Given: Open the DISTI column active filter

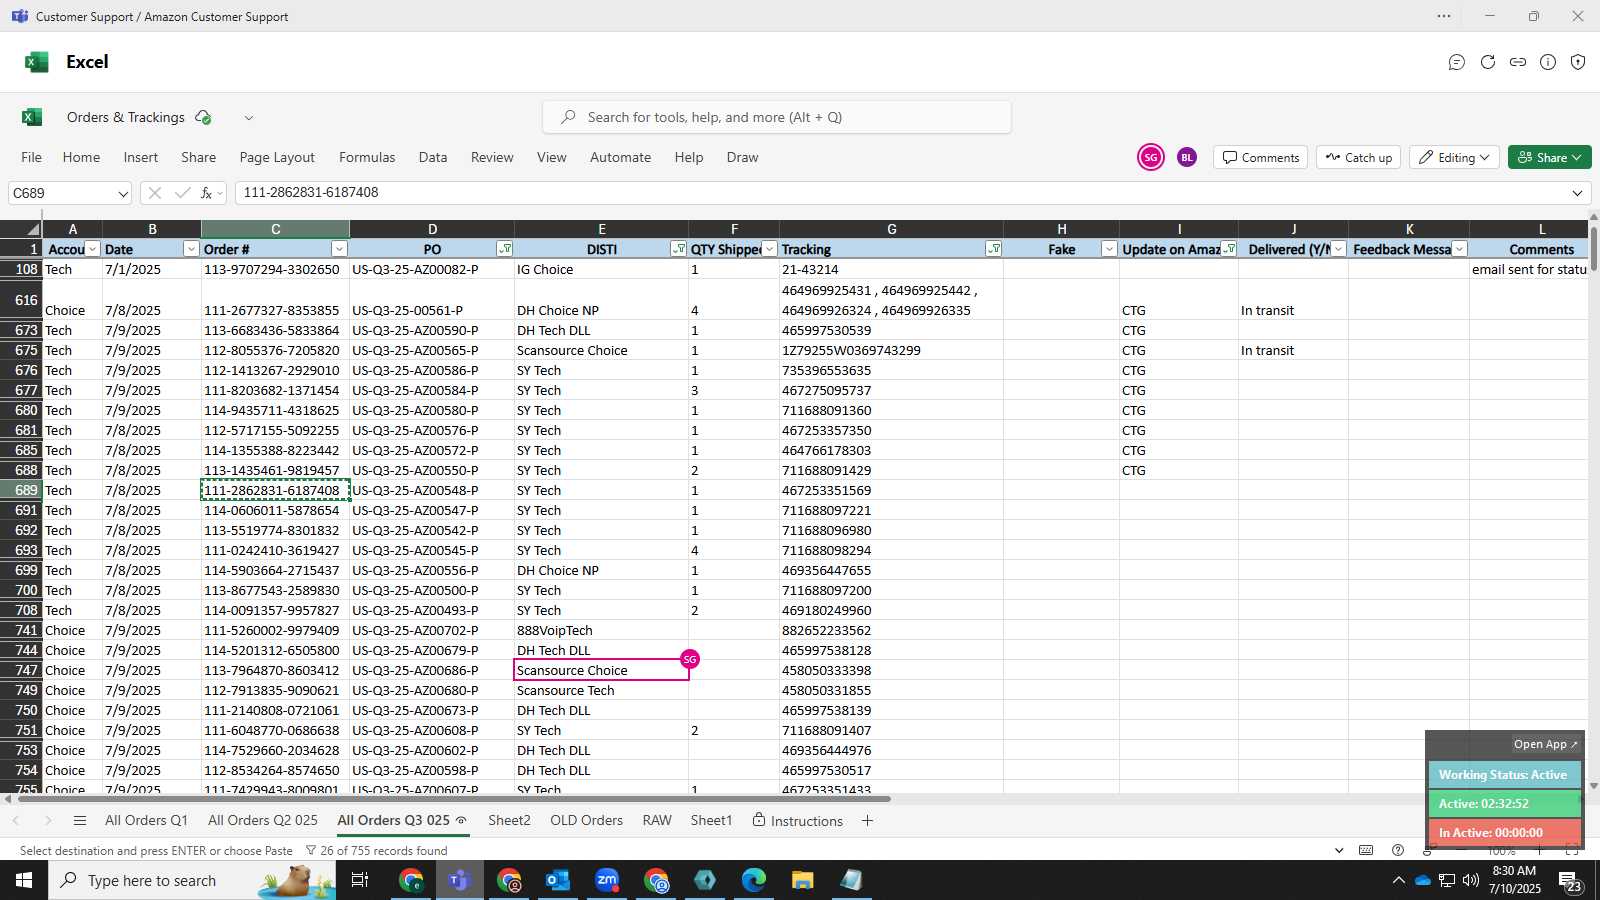Looking at the screenshot, I should [678, 249].
